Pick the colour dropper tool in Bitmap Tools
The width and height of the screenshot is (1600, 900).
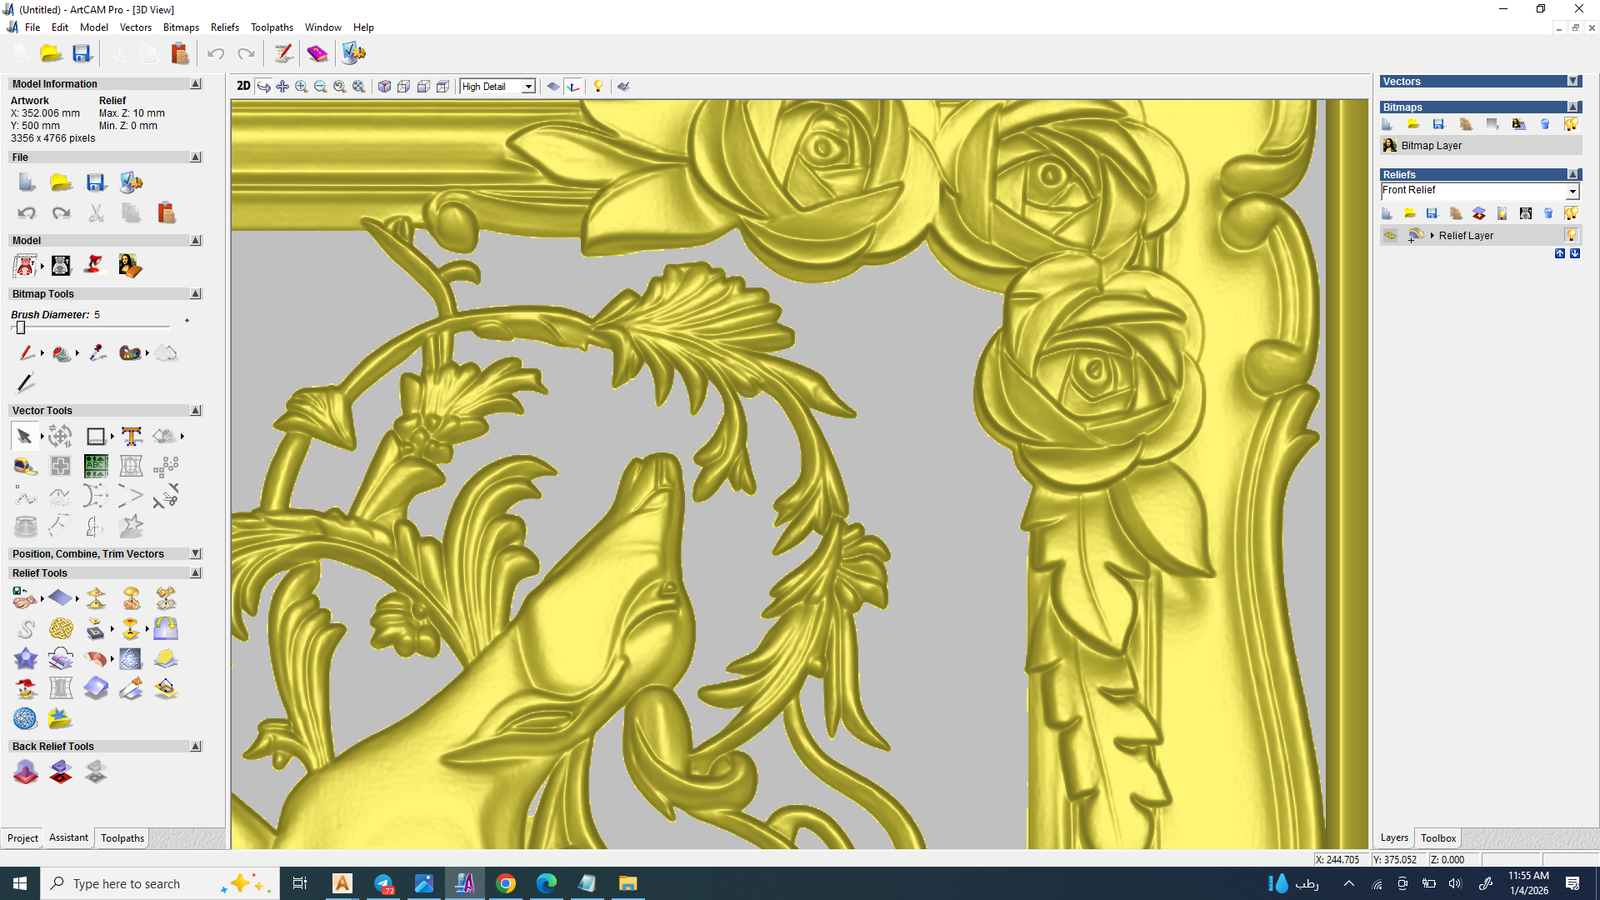(x=97, y=353)
